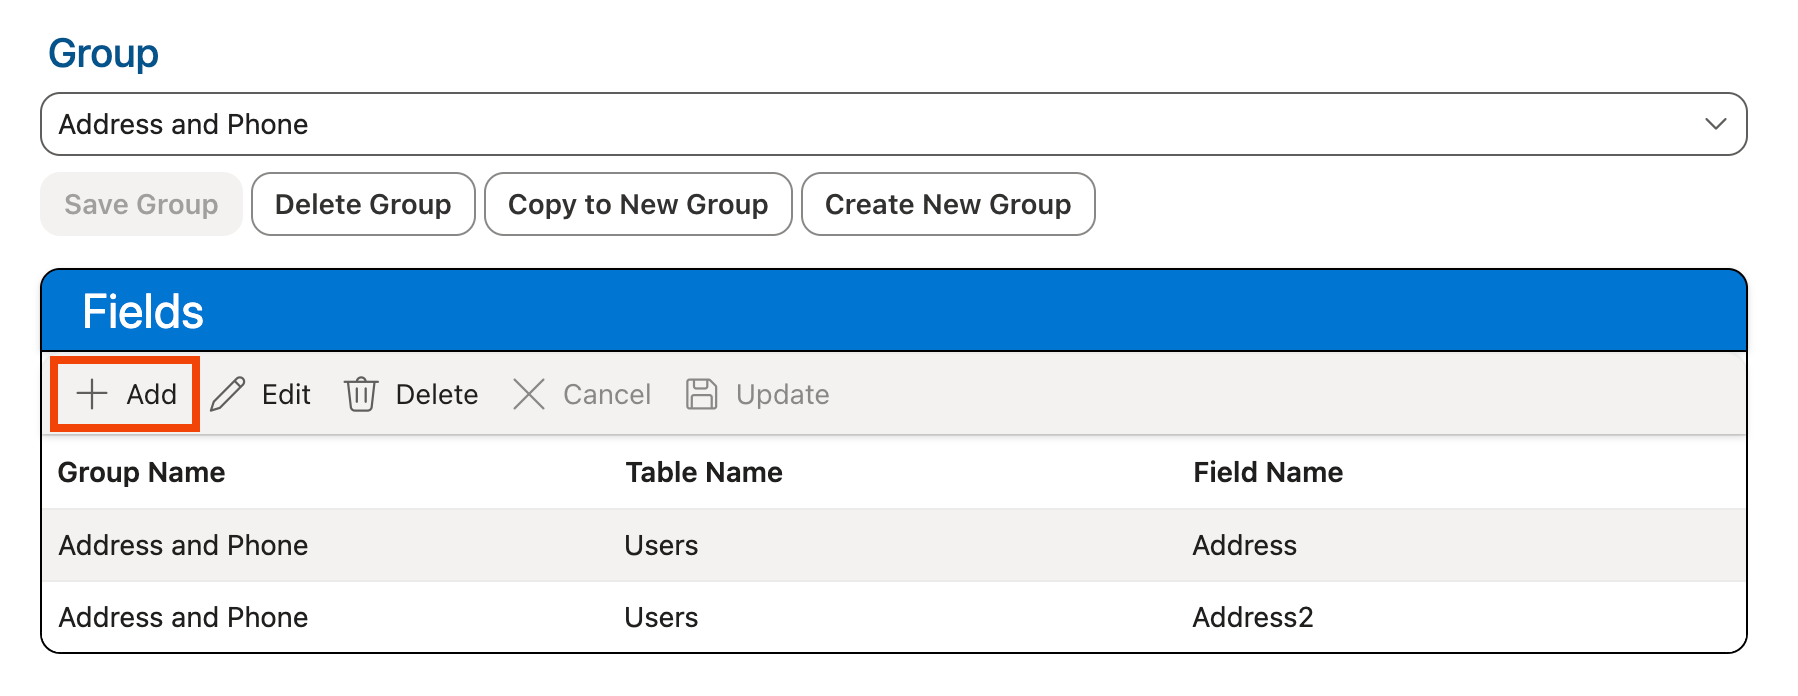The image size is (1798, 696).
Task: Click the Users cell in the first row
Action: 661,545
